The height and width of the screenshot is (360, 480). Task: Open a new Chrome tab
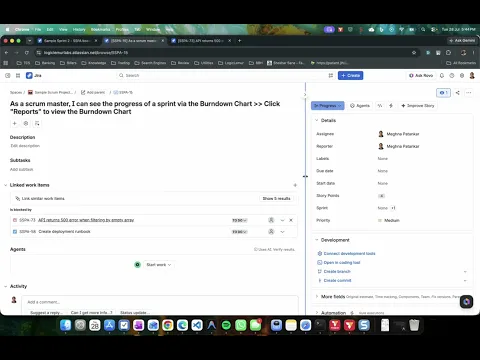click(239, 41)
